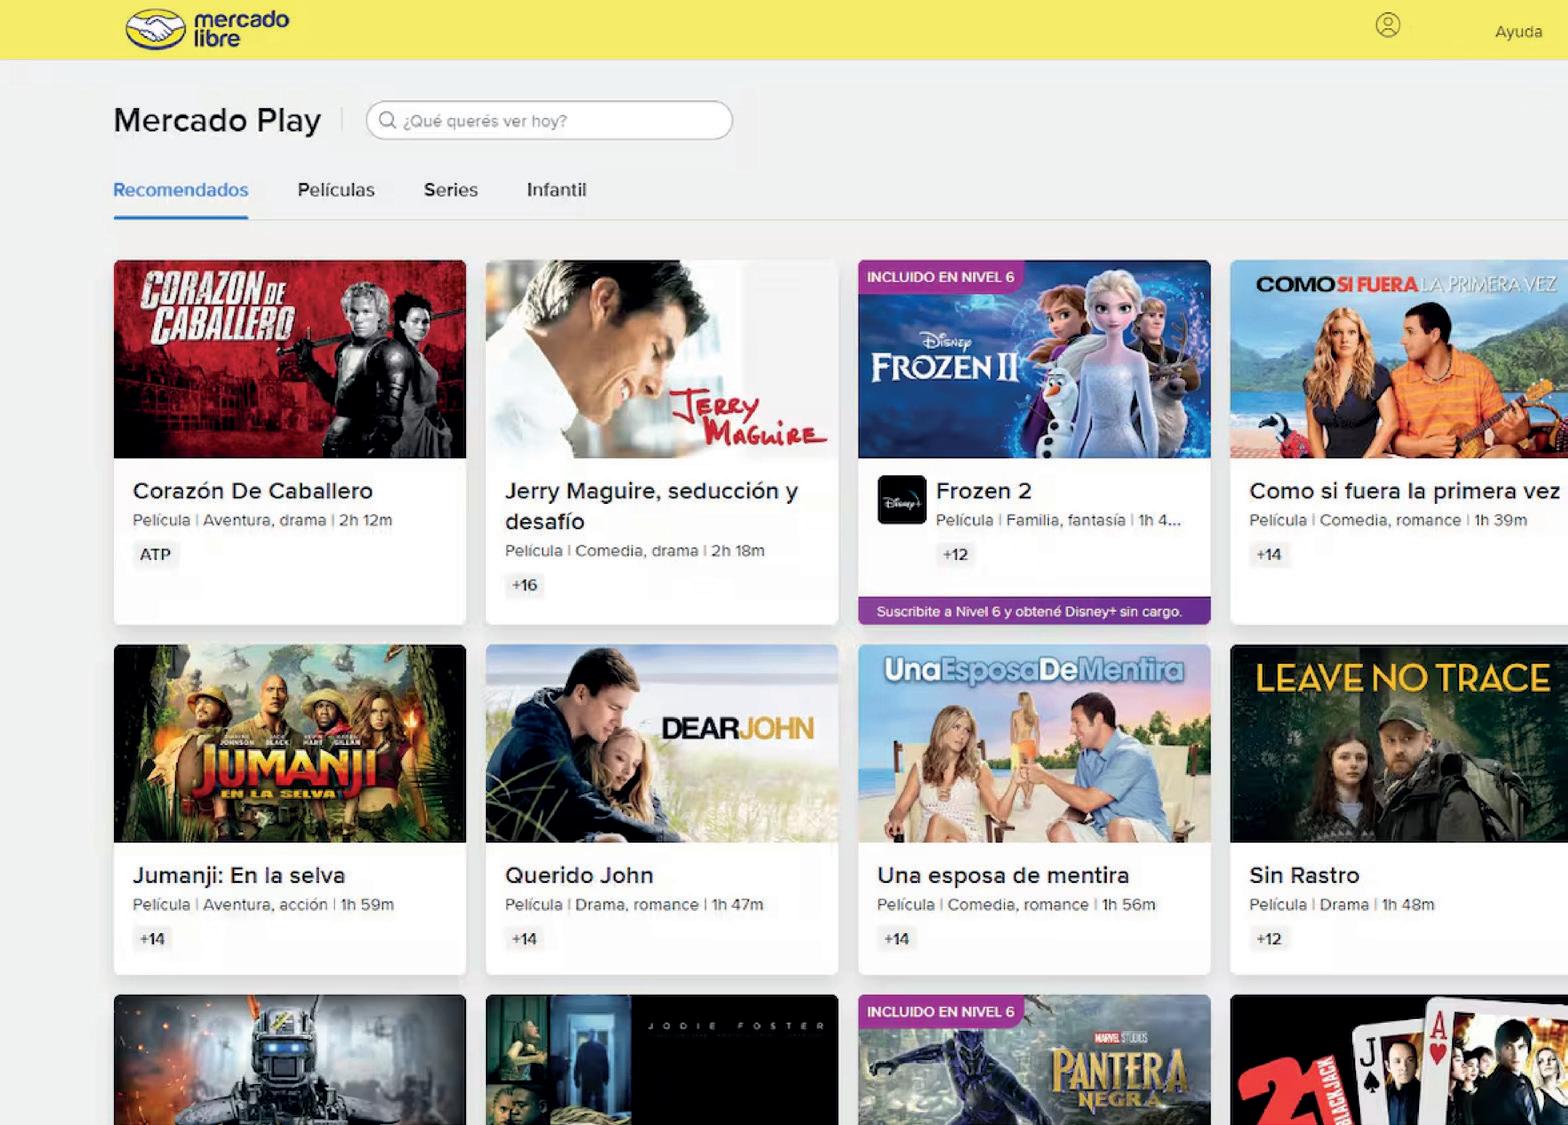
Task: Click the +12 rating badge on Frozen 2
Action: click(955, 555)
